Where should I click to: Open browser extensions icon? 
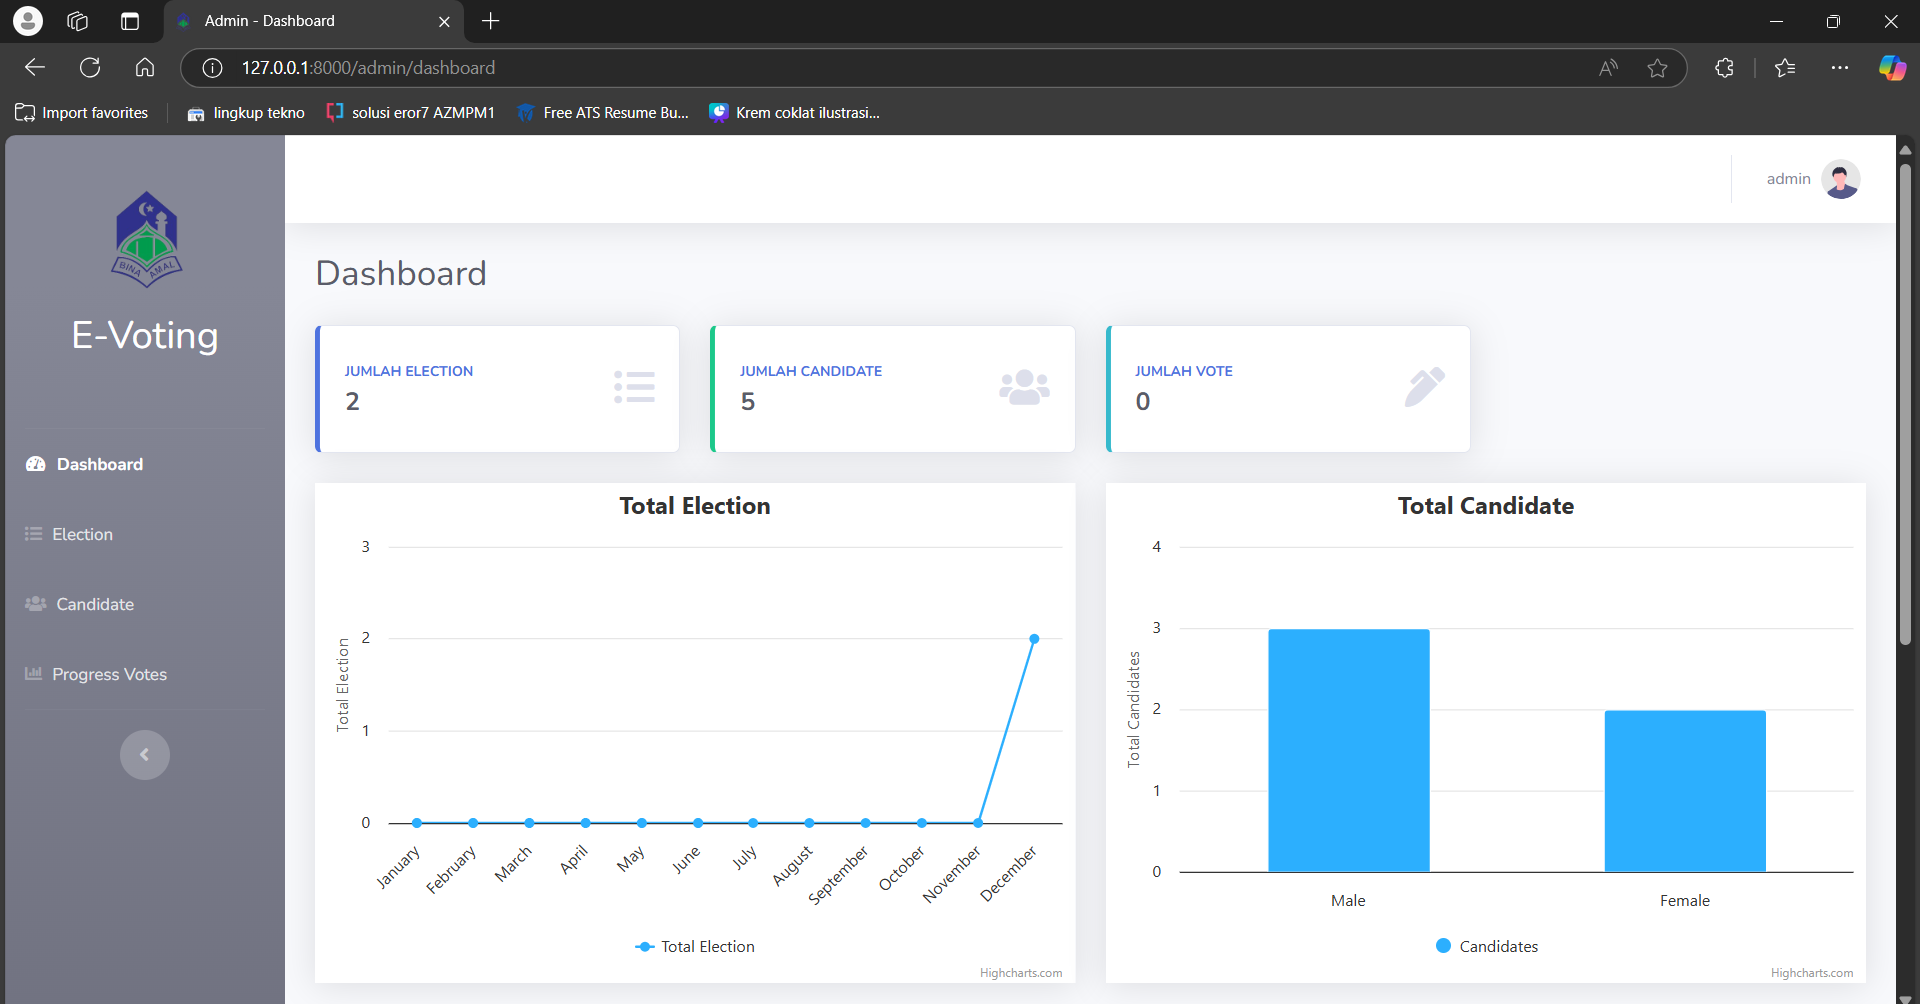tap(1724, 68)
